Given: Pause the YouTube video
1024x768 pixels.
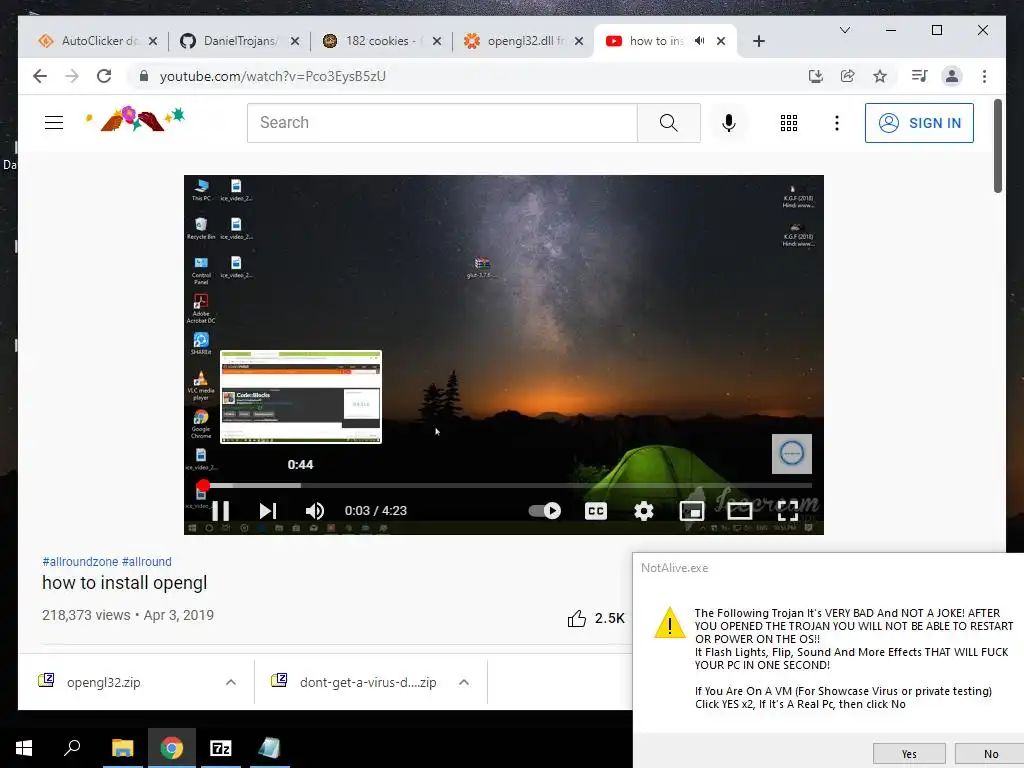Looking at the screenshot, I should point(221,511).
